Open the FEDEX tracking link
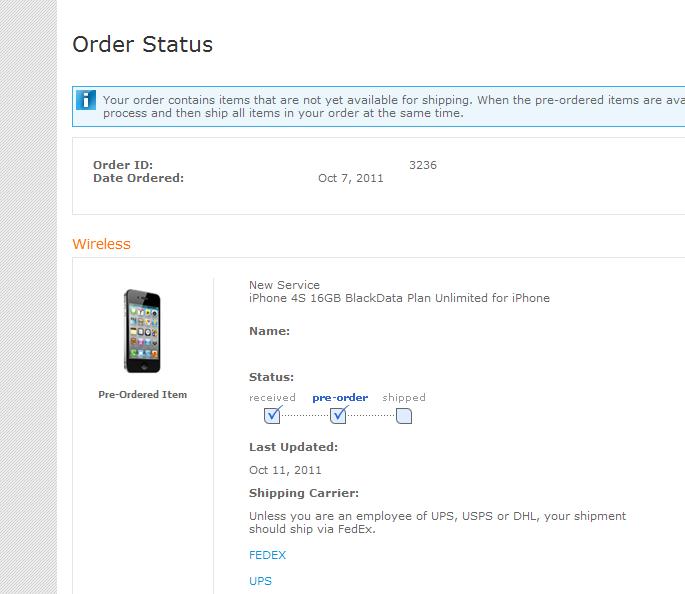The image size is (685, 594). 267,555
